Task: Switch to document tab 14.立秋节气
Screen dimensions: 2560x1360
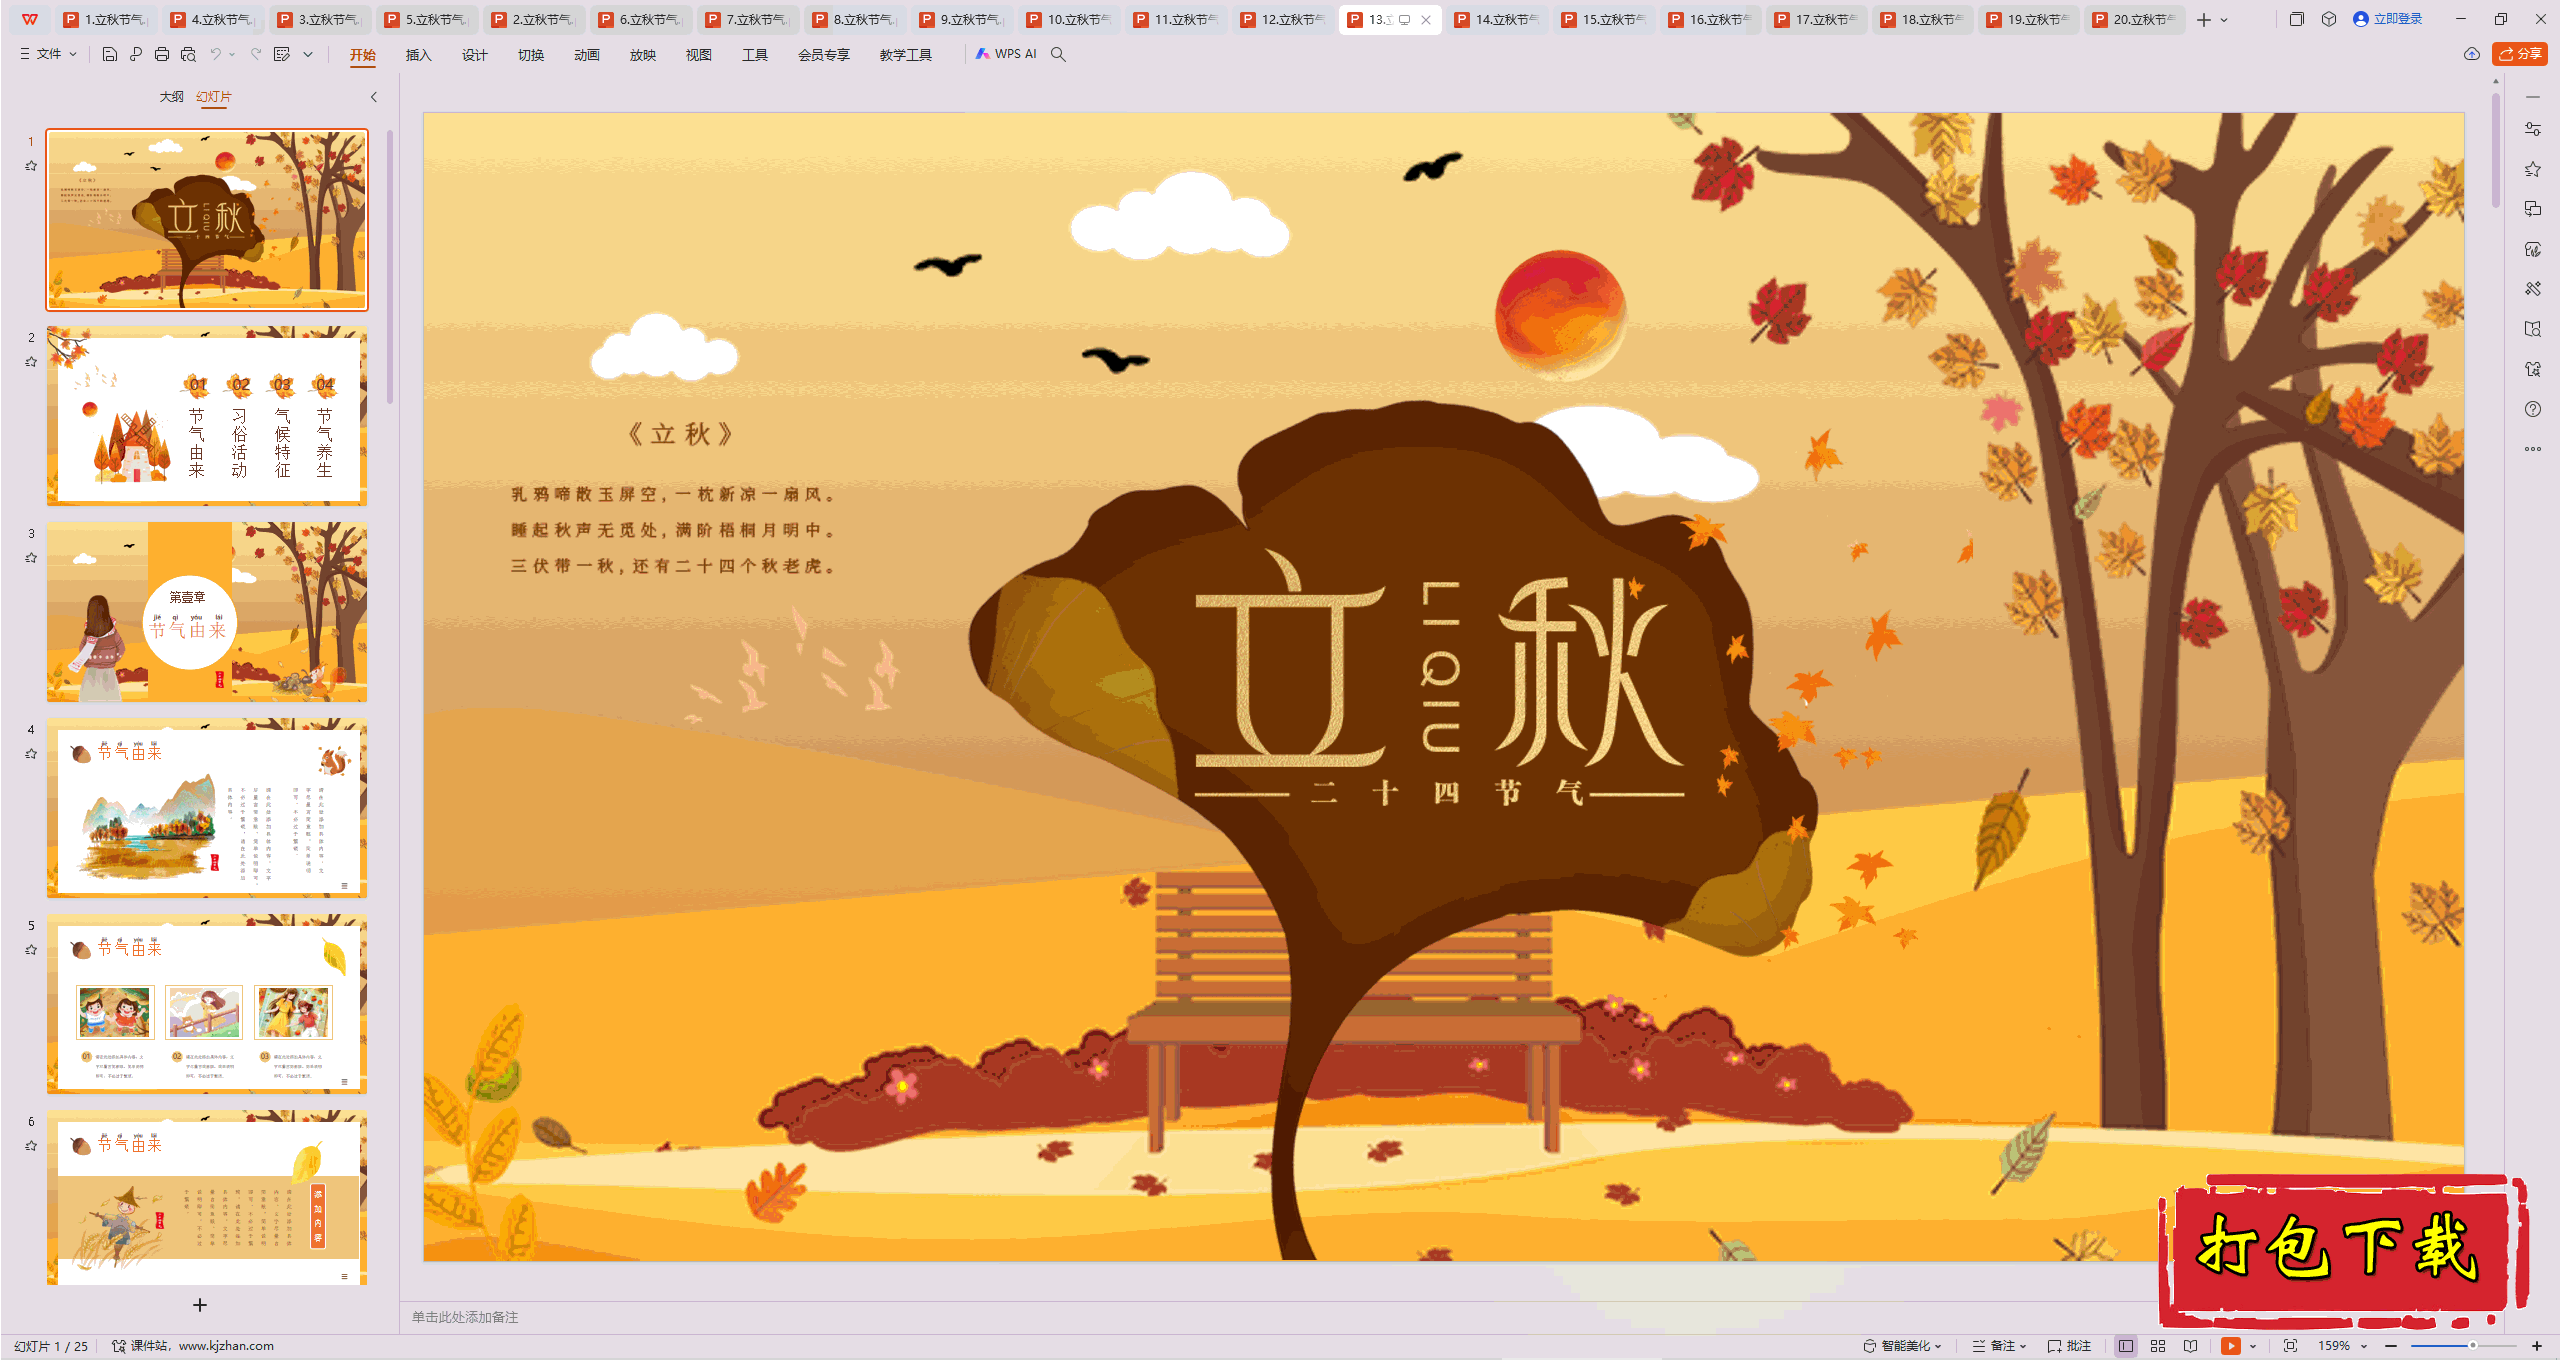Action: pyautogui.click(x=1496, y=19)
